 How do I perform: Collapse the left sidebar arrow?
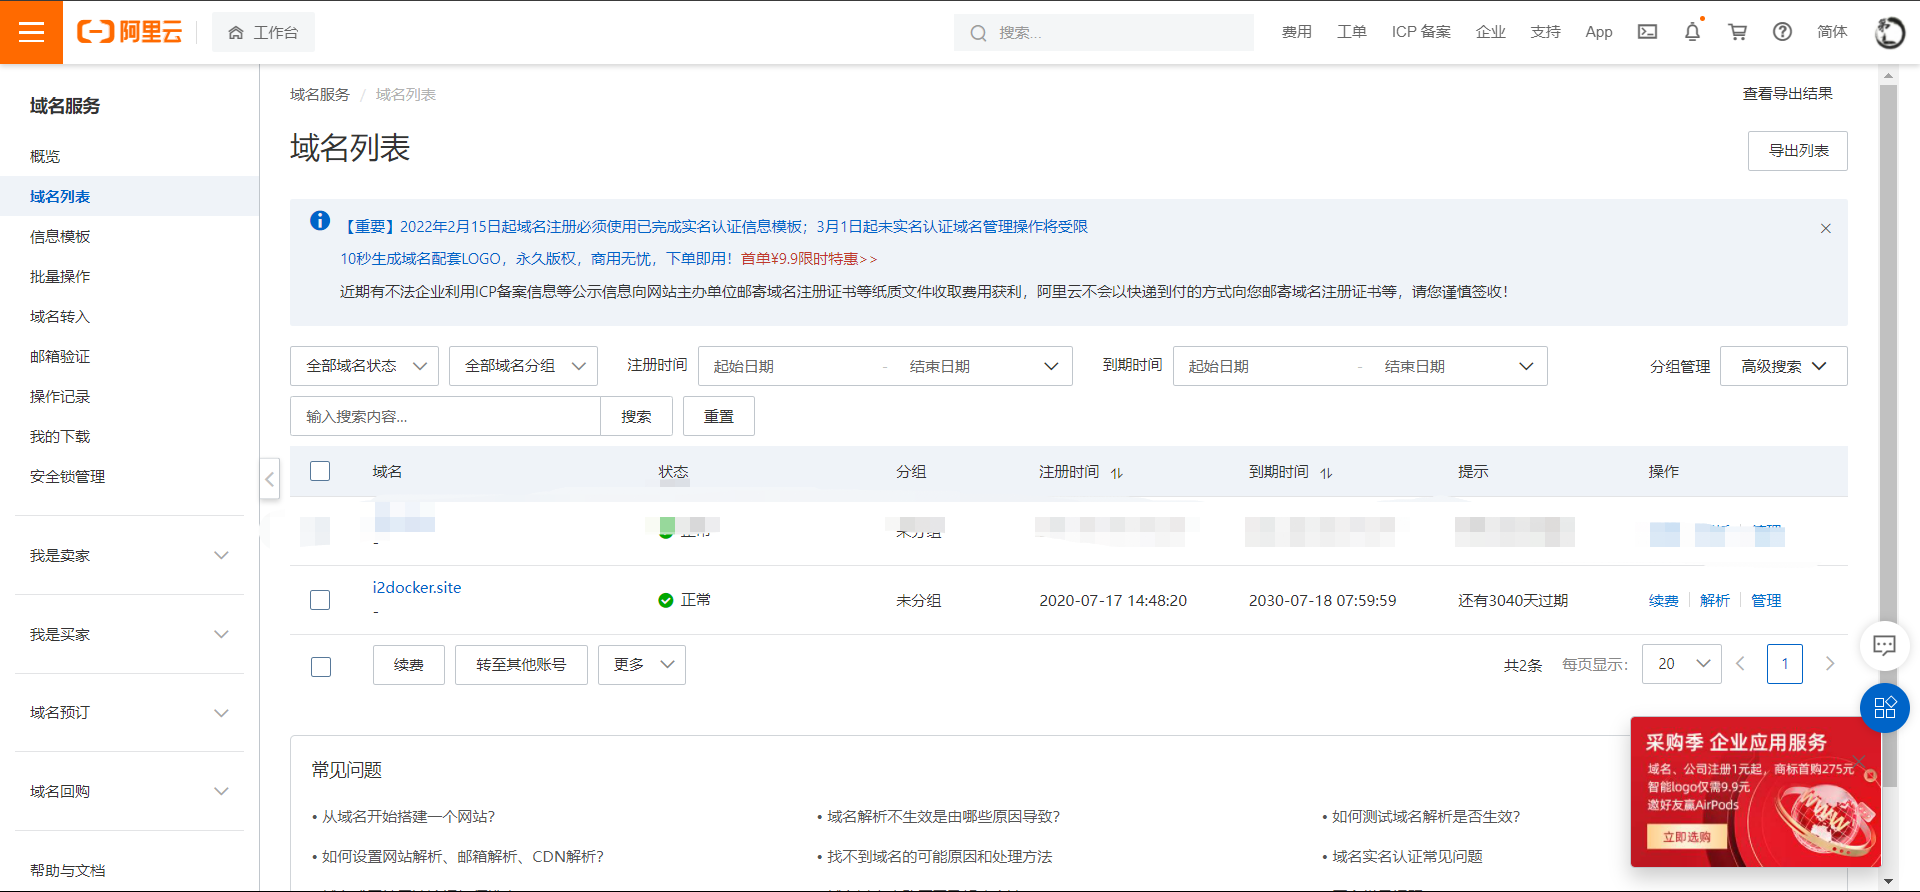tap(269, 479)
